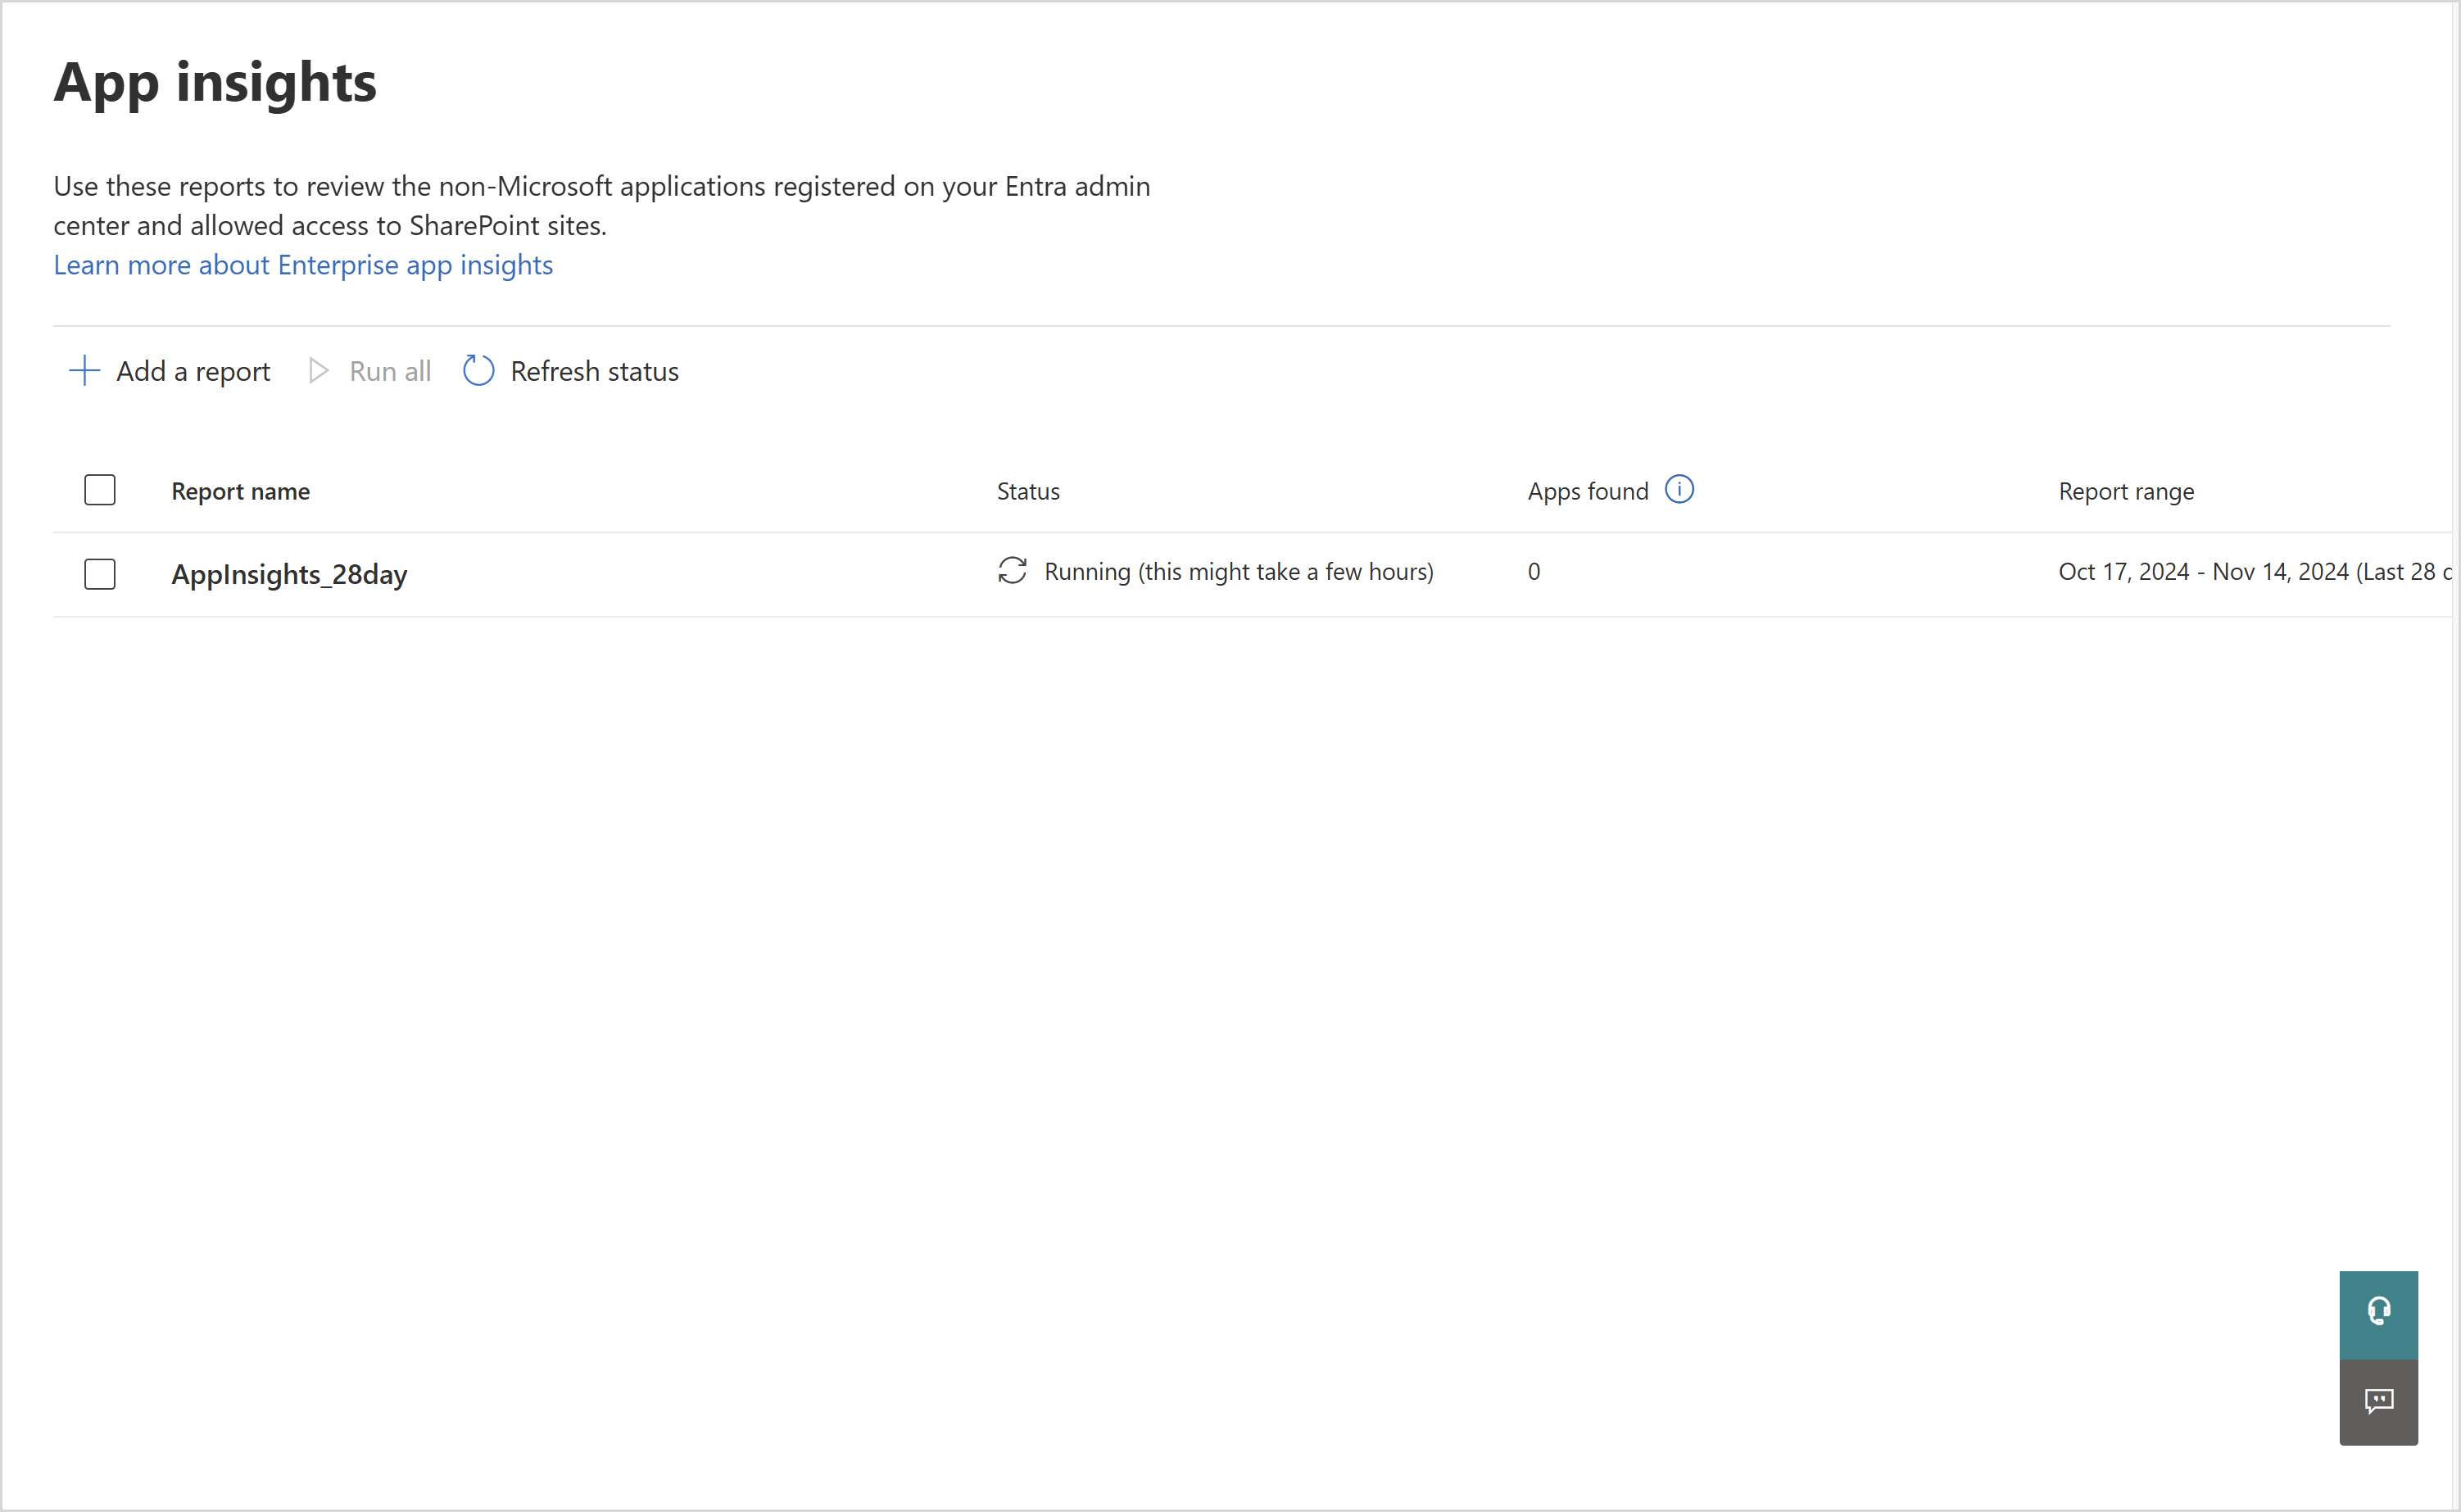The width and height of the screenshot is (2461, 1512).
Task: Click the Apps found info icon
Action: coord(1679,490)
